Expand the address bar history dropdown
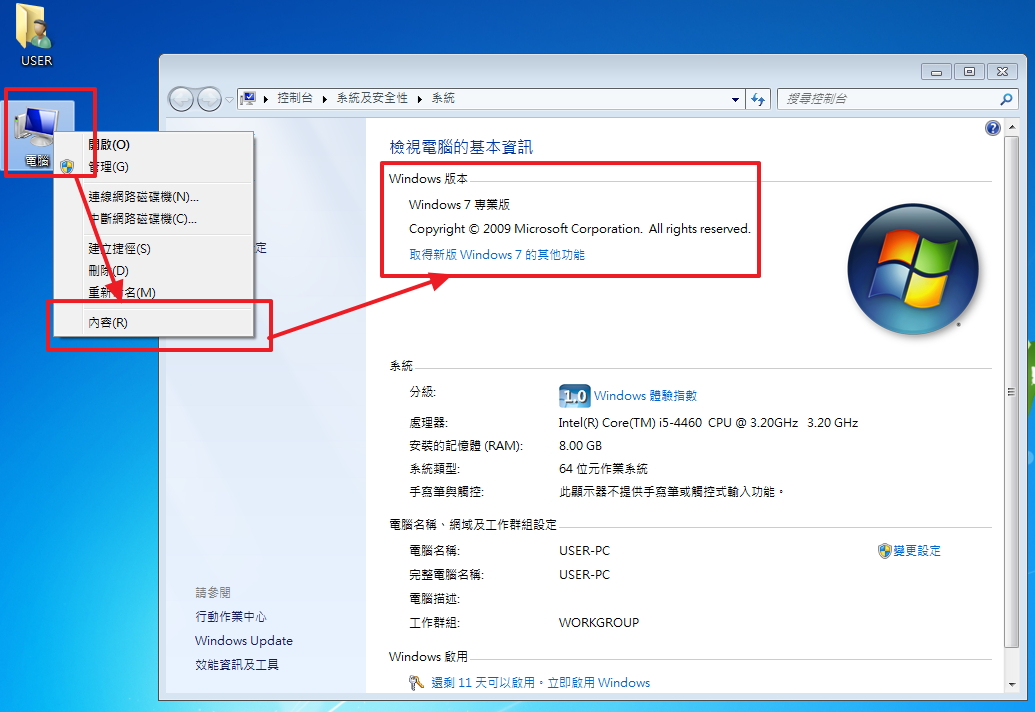1035x712 pixels. [735, 100]
